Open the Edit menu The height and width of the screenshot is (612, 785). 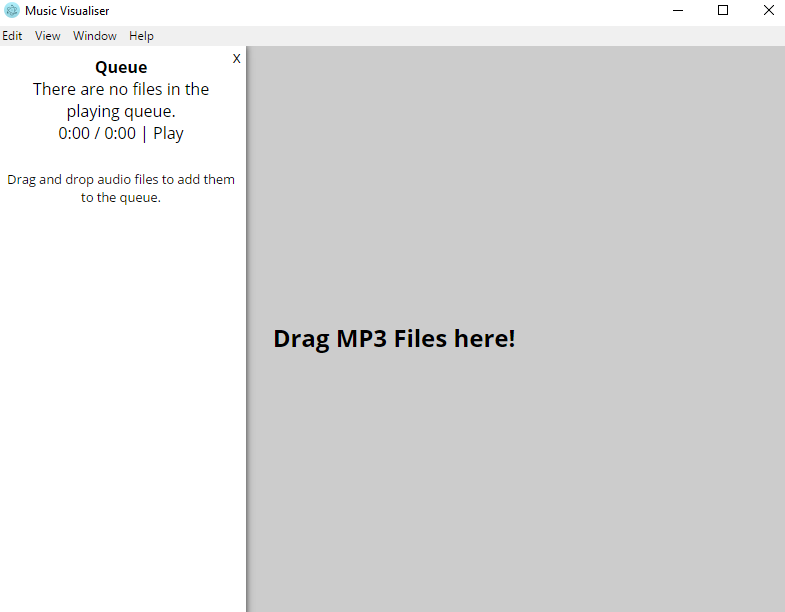[x=12, y=36]
